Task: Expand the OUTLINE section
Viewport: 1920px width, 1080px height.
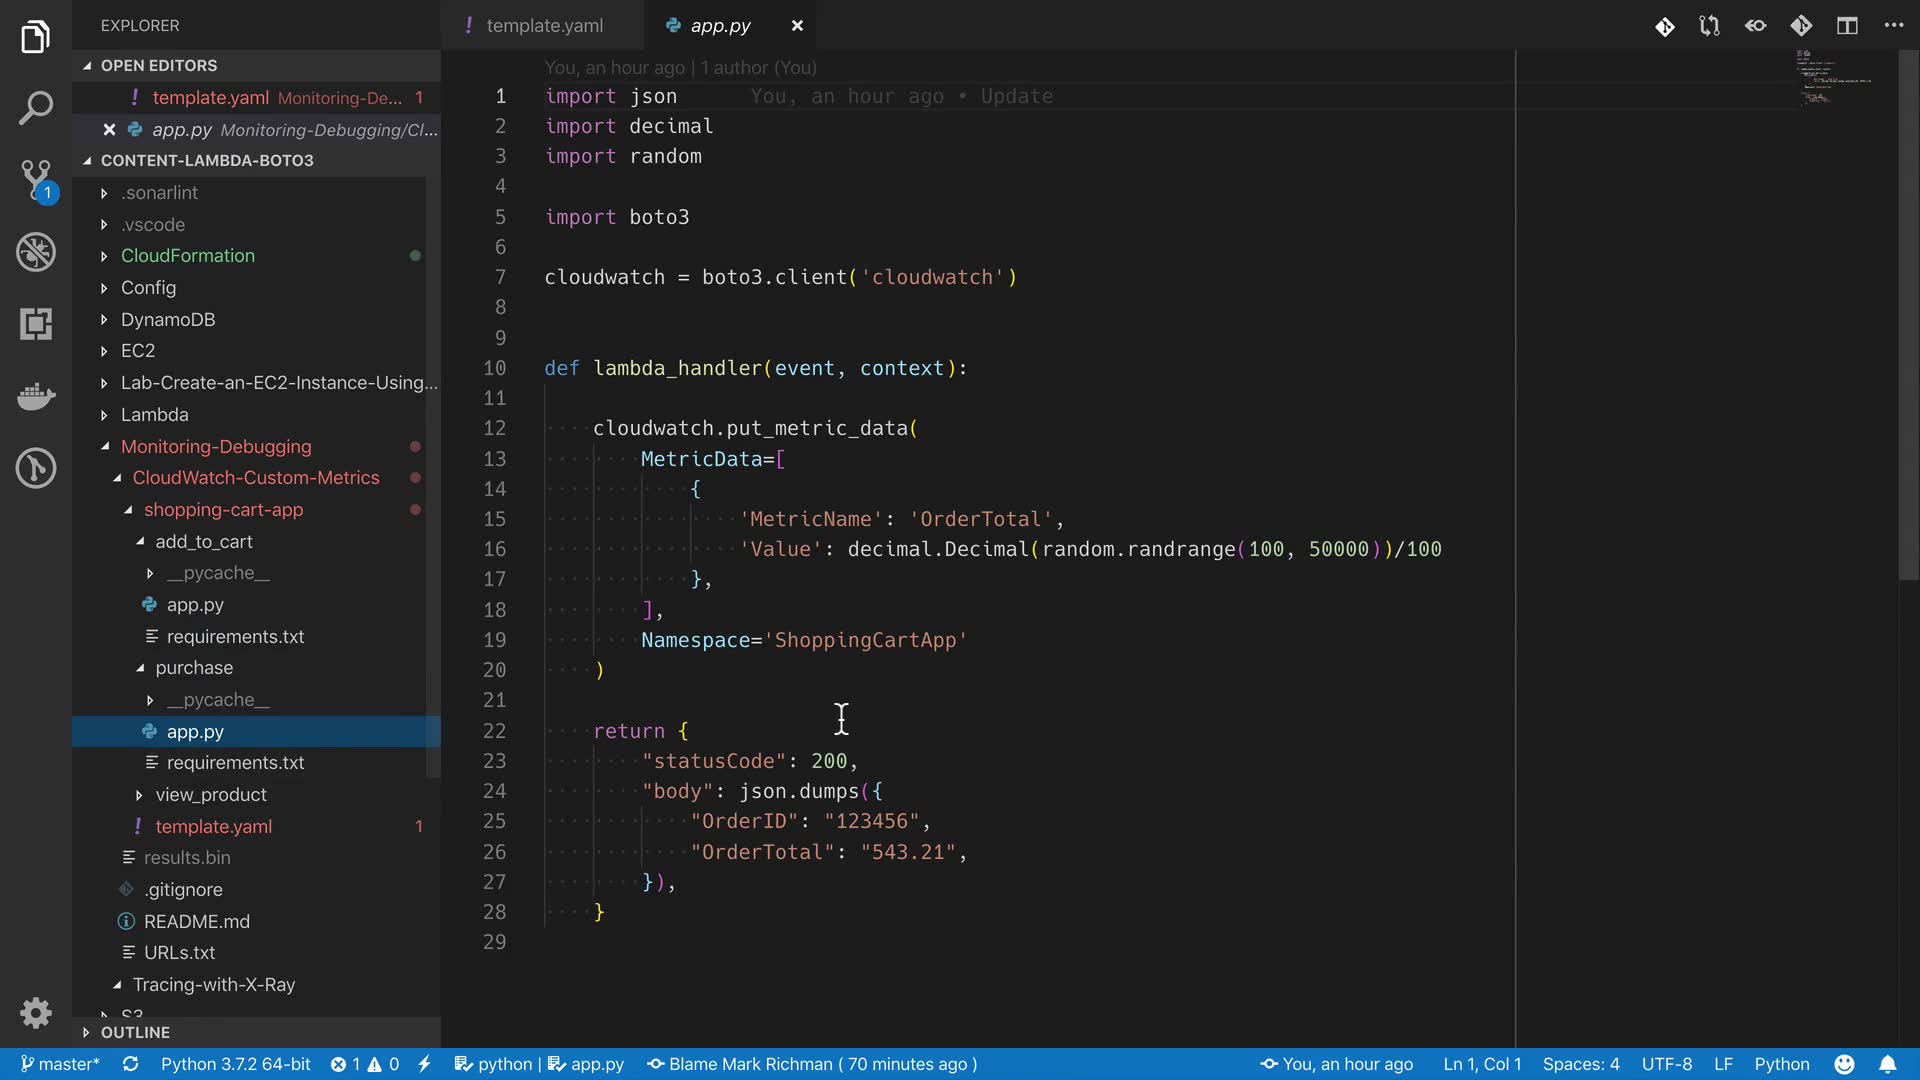Action: pos(135,1032)
